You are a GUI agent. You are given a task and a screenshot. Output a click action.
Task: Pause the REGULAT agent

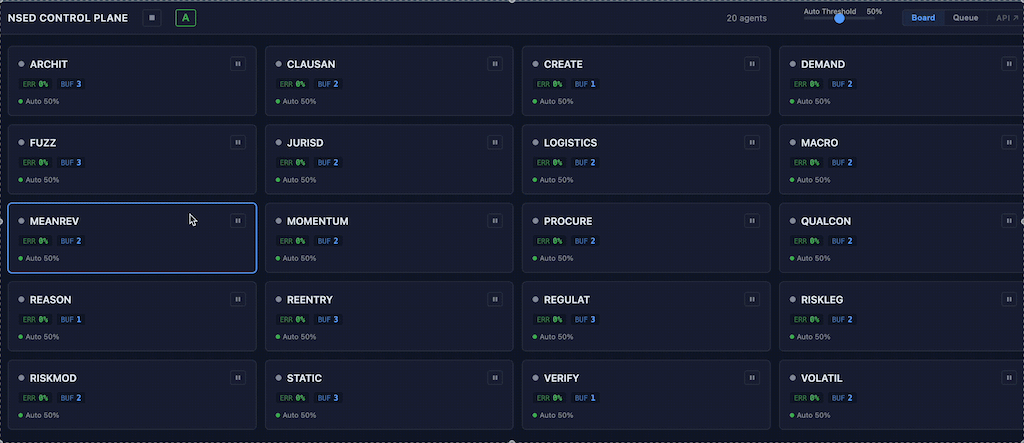click(x=751, y=299)
